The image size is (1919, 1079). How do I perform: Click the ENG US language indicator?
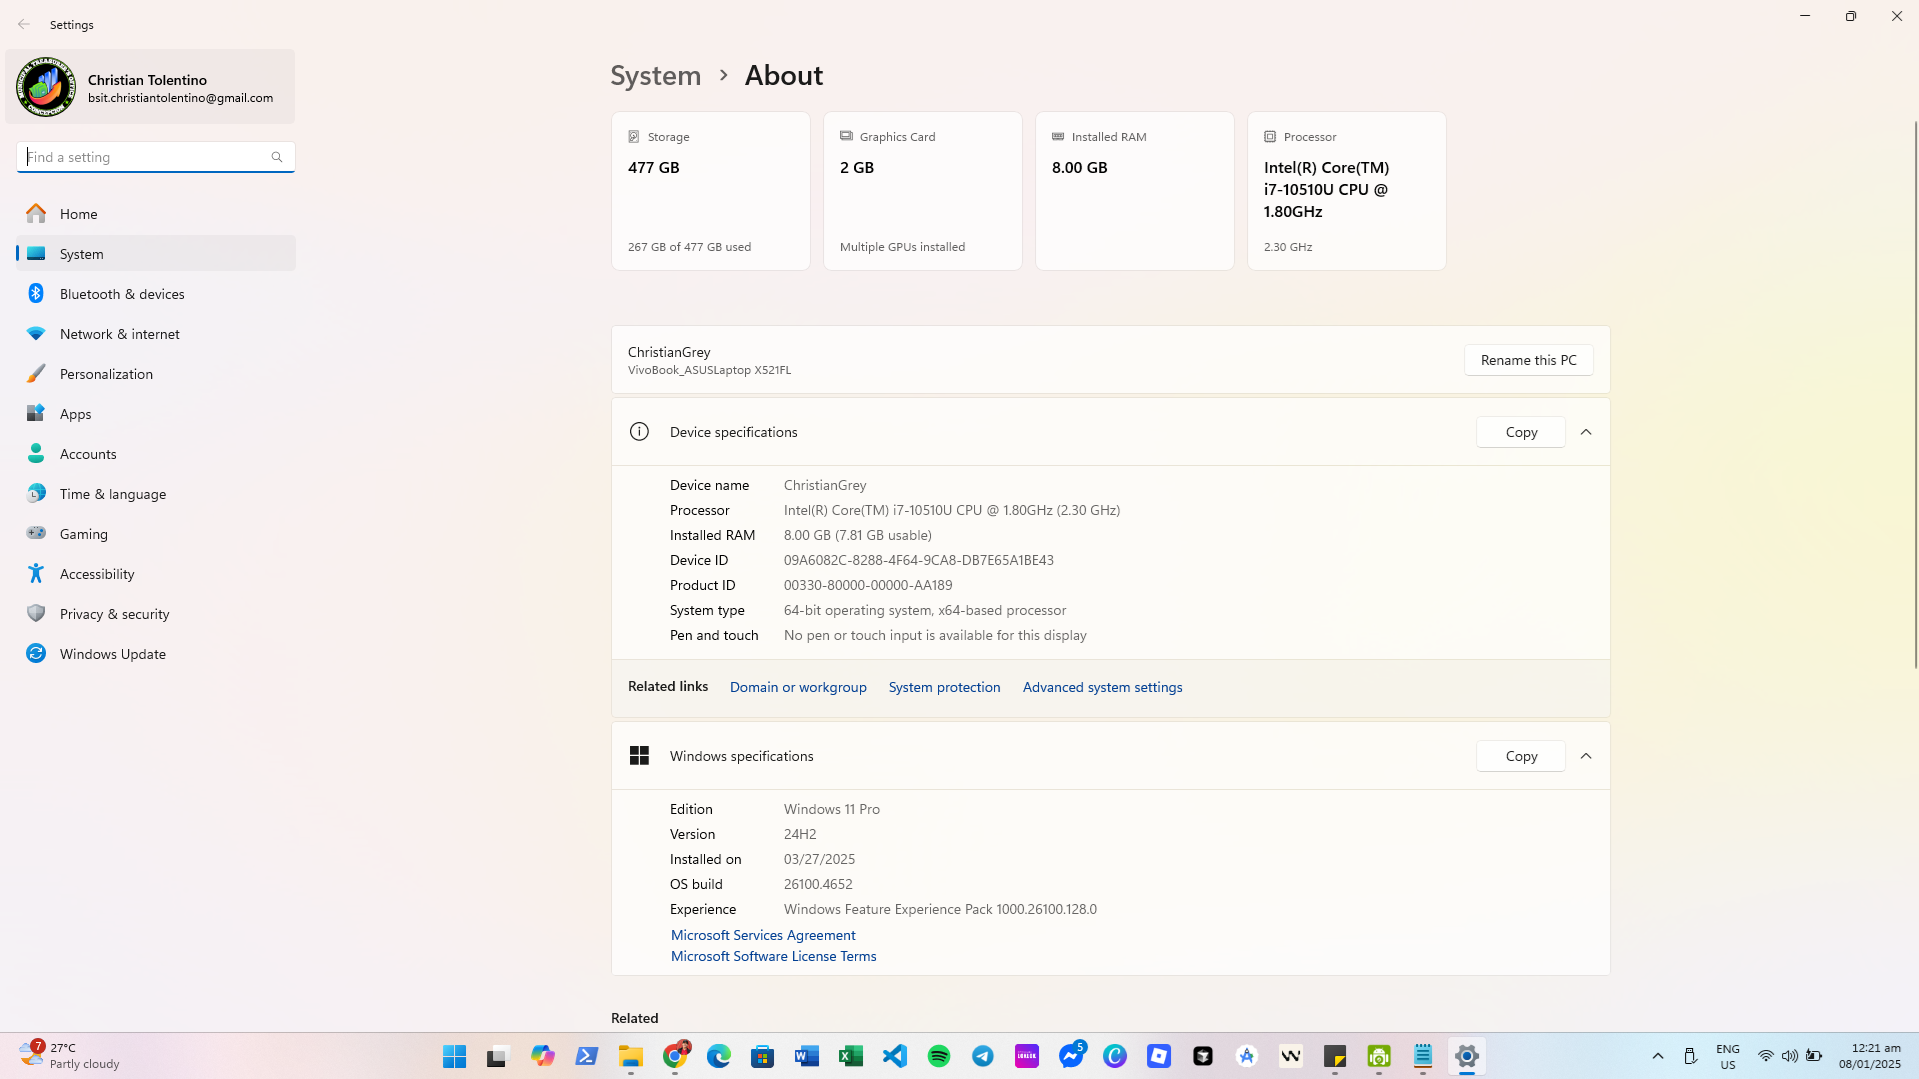[x=1728, y=1056]
